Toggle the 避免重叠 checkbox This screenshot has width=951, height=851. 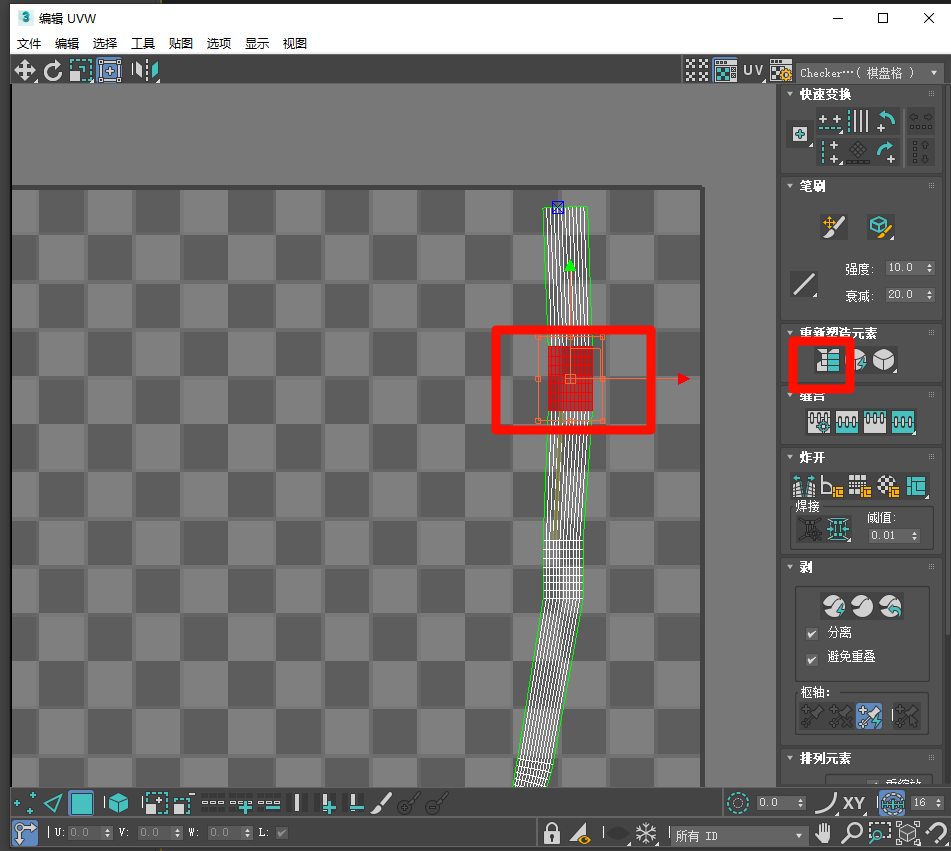point(812,657)
